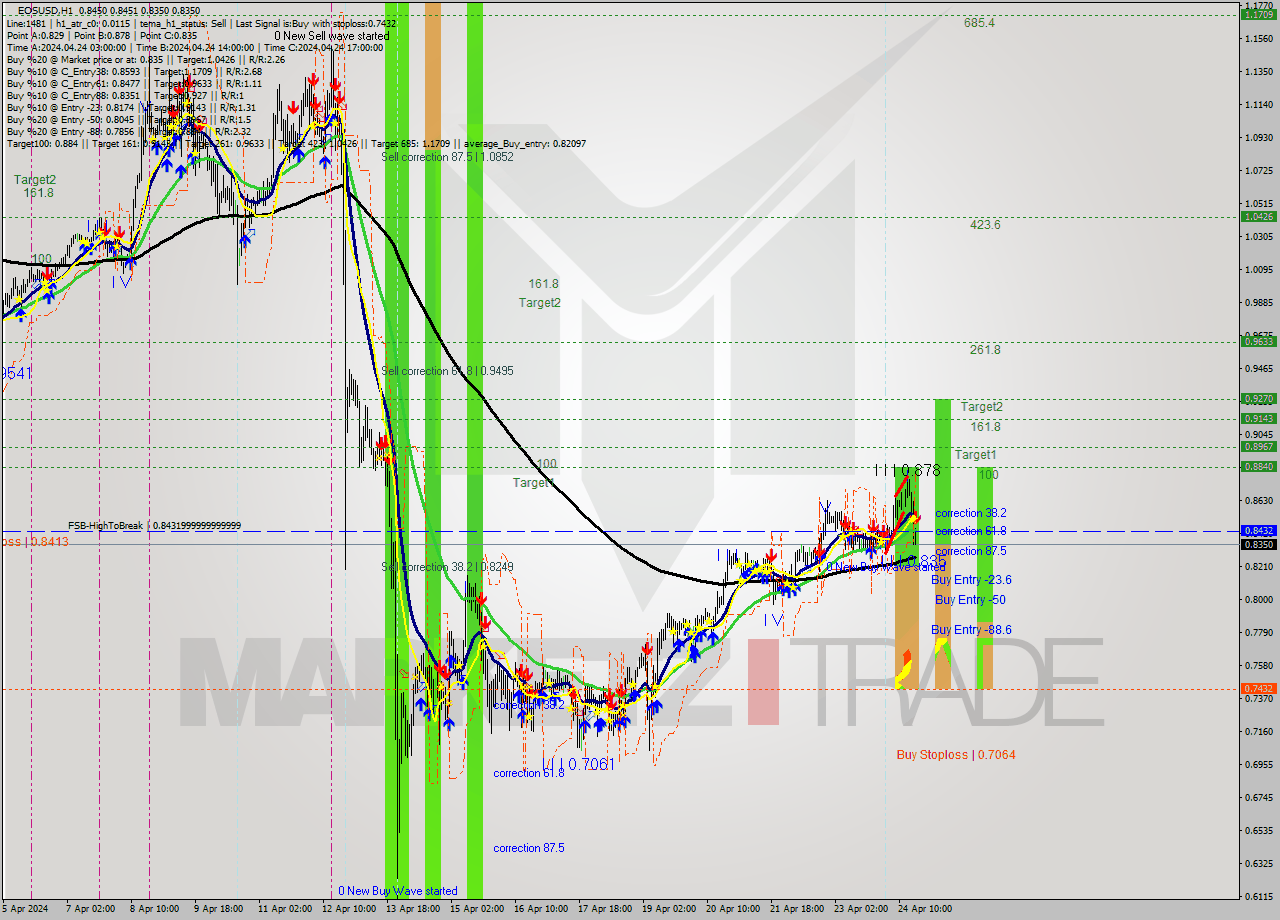Click the 'Buy Entry -23.6' label
Viewport: 1280px width, 920px height.
tap(971, 580)
